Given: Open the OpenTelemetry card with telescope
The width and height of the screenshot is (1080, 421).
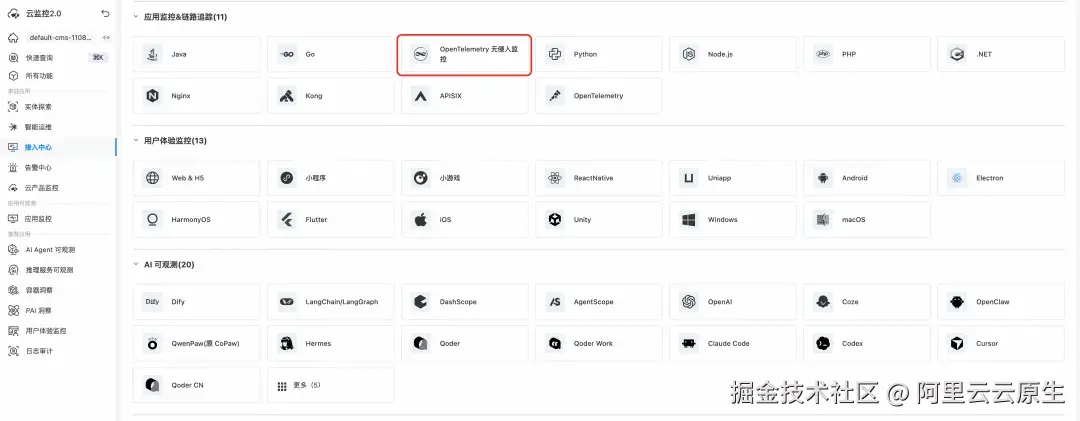Looking at the screenshot, I should pos(599,96).
